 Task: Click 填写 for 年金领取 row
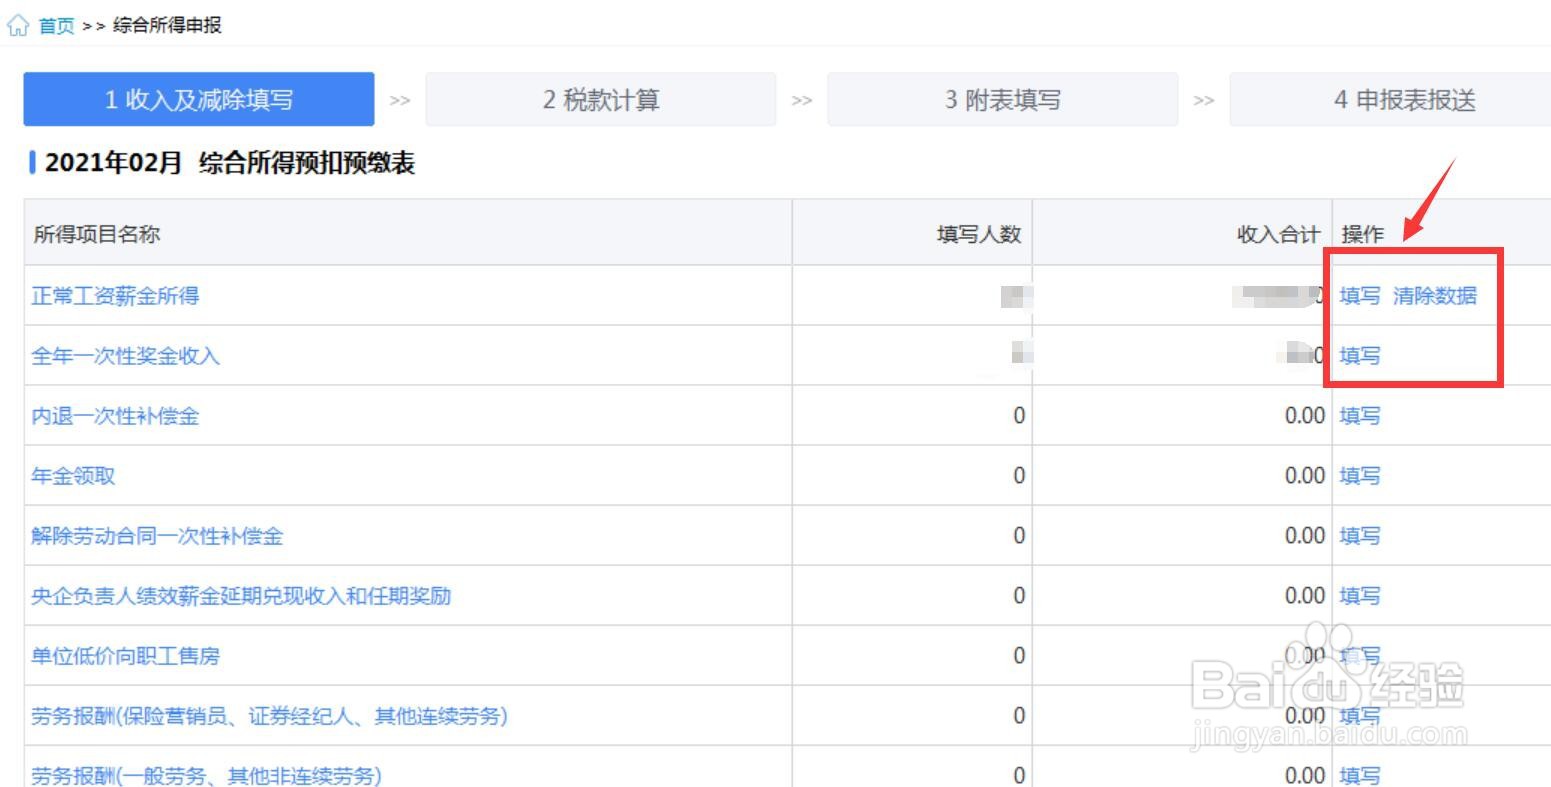[x=1360, y=475]
